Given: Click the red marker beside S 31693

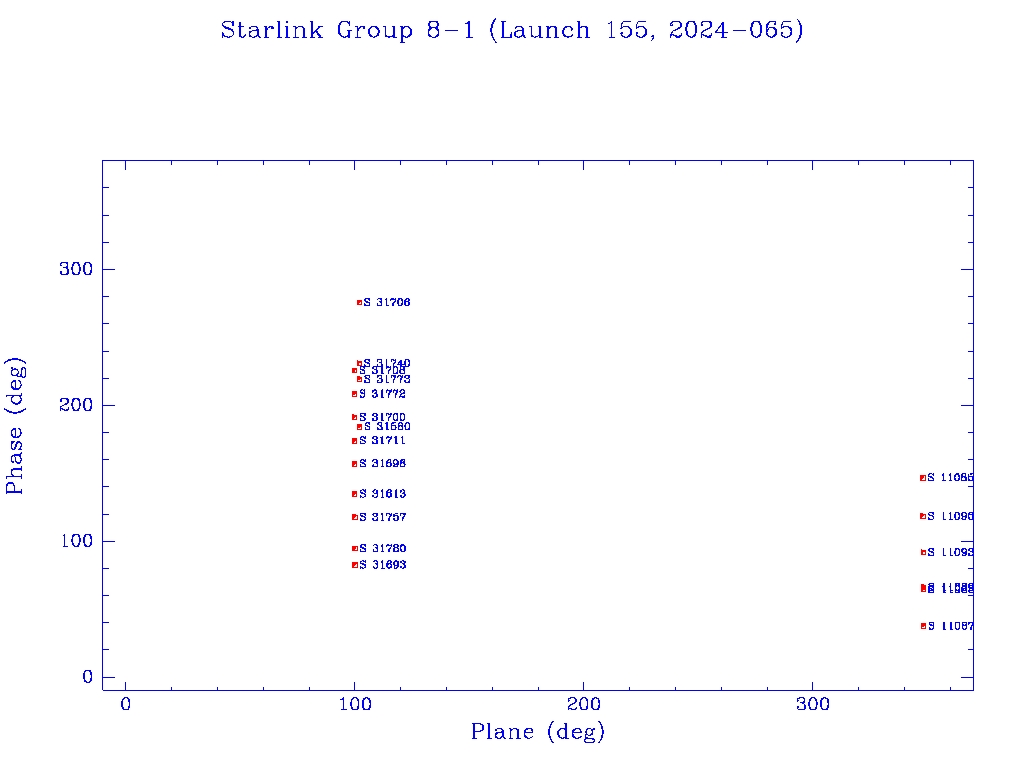Looking at the screenshot, I should [355, 565].
